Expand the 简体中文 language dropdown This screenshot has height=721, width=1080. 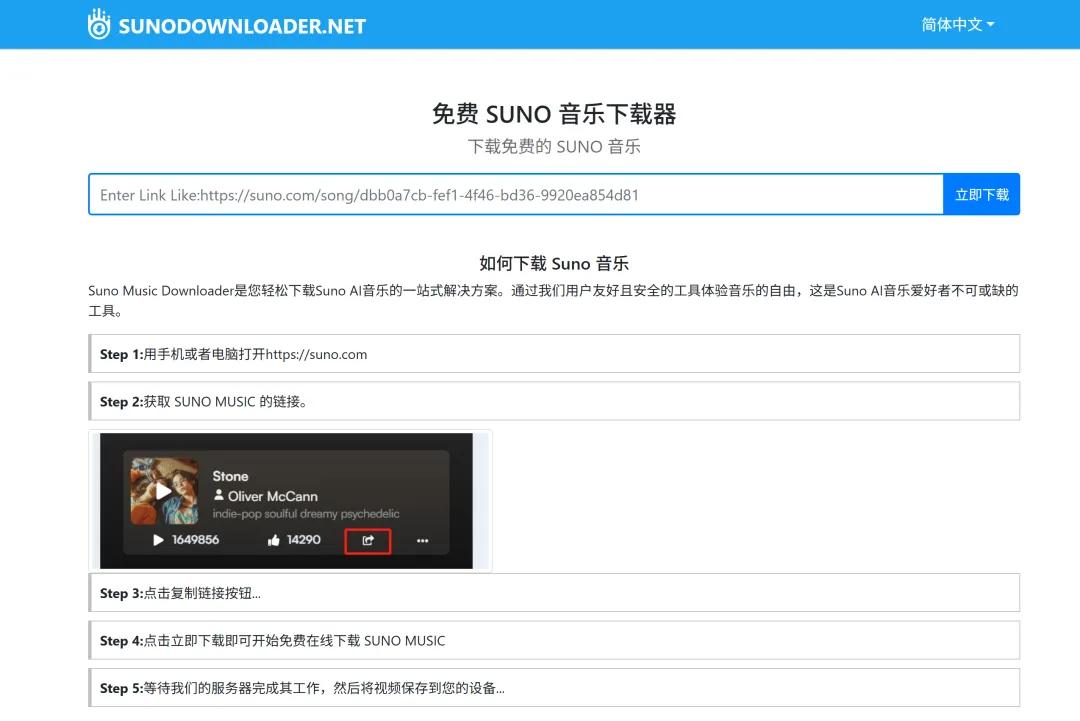(x=957, y=25)
